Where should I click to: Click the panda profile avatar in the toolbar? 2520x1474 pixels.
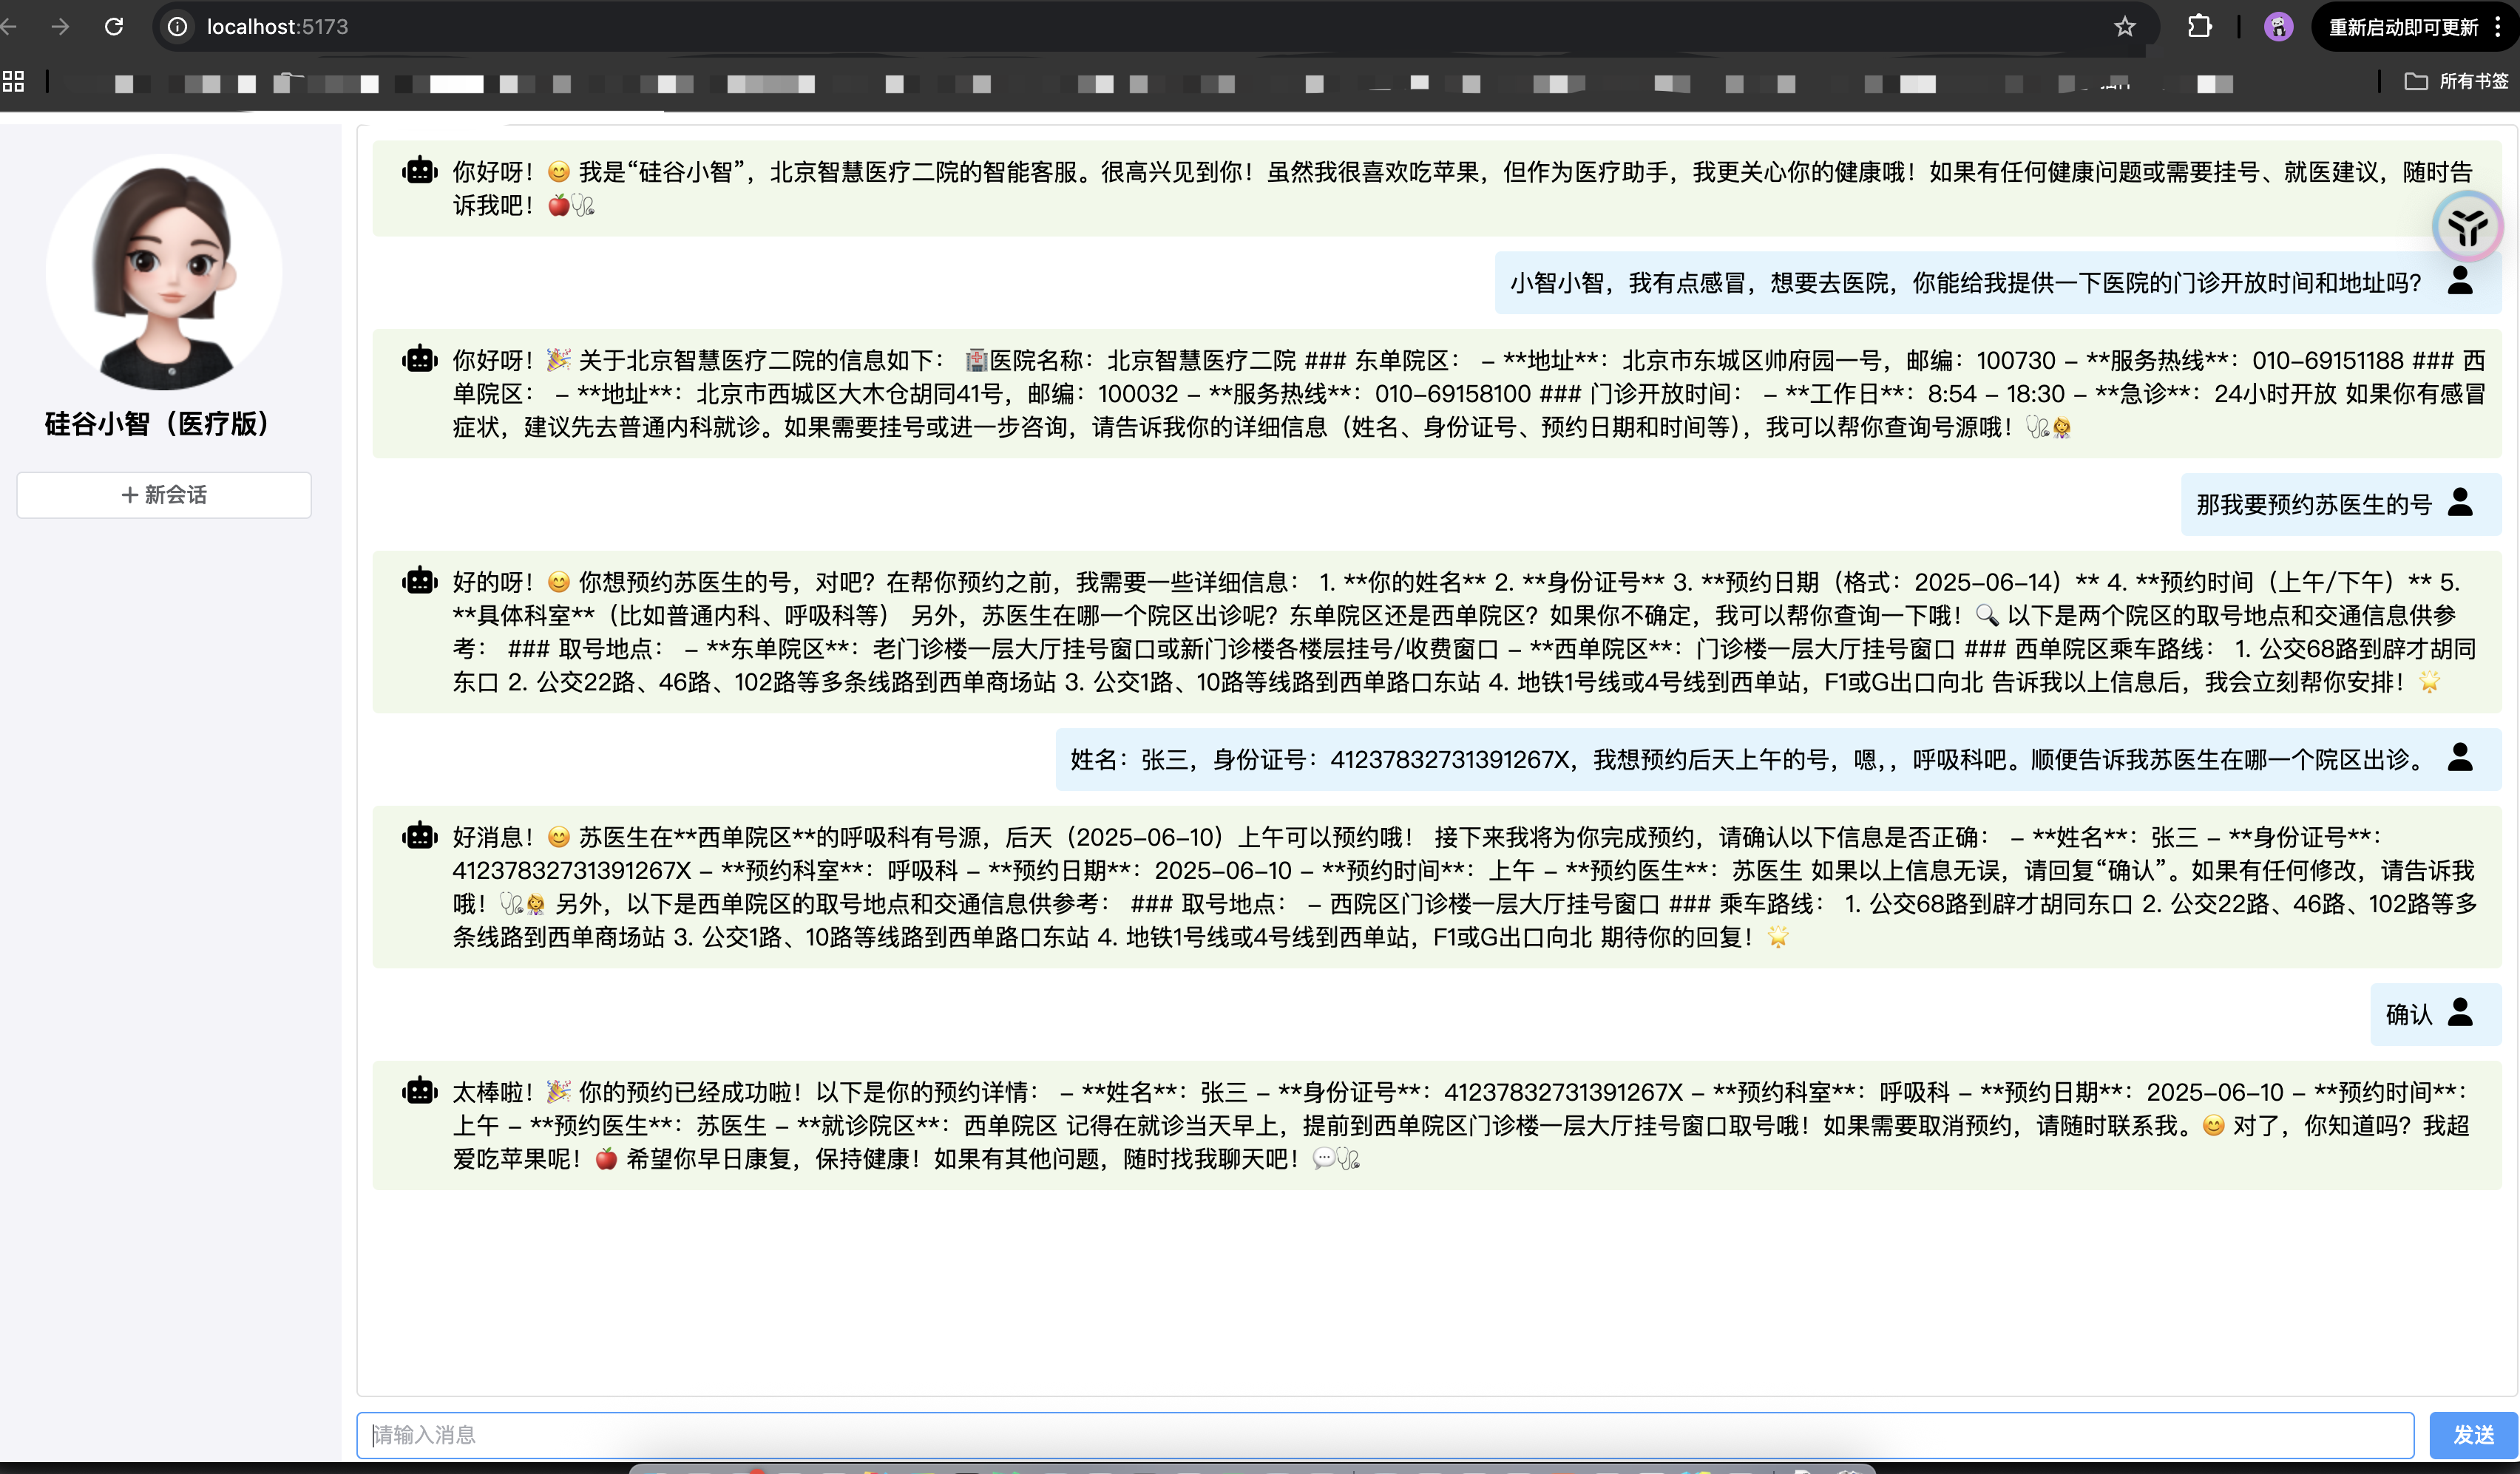2278,26
